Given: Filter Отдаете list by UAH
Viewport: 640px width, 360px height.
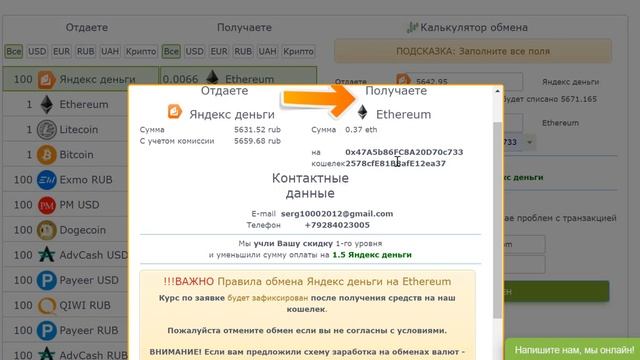Looking at the screenshot, I should pos(110,51).
